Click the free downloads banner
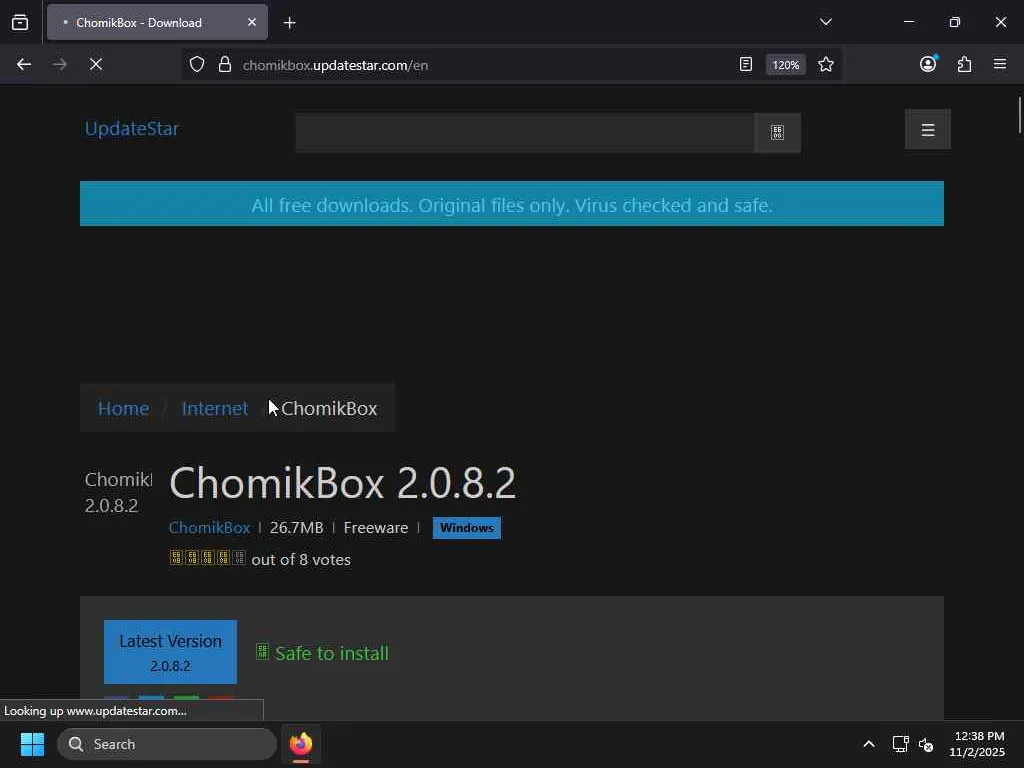This screenshot has width=1024, height=768. click(511, 204)
